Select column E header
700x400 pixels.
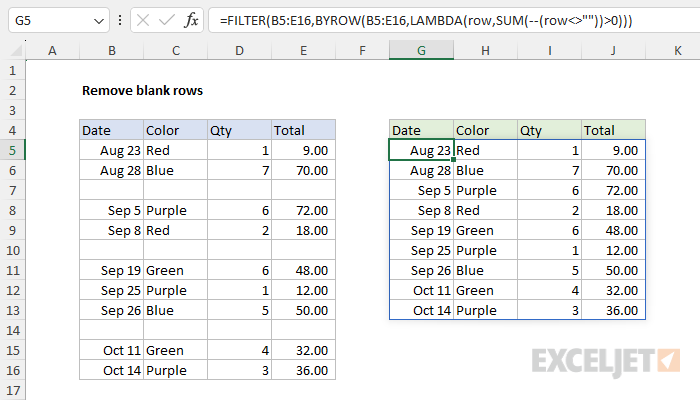click(x=303, y=50)
